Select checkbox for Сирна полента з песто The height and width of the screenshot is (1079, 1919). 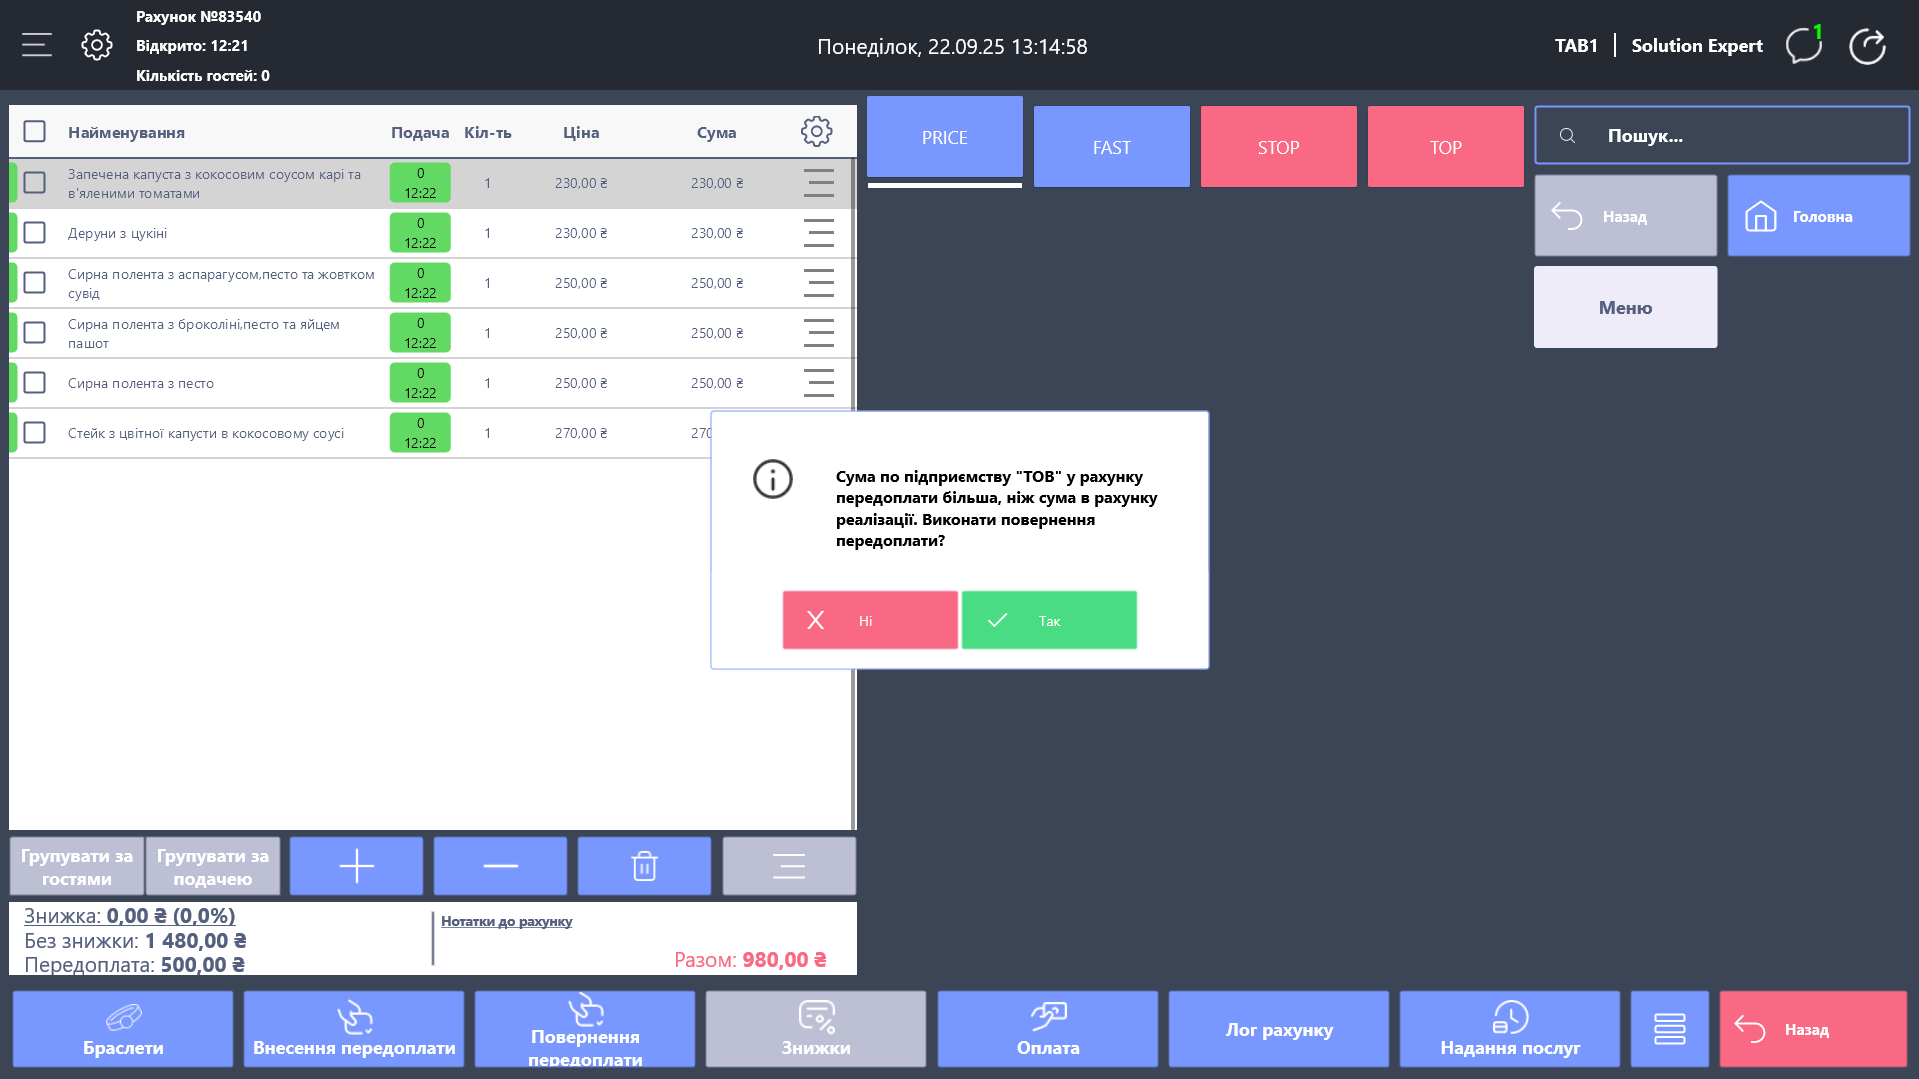click(x=35, y=383)
